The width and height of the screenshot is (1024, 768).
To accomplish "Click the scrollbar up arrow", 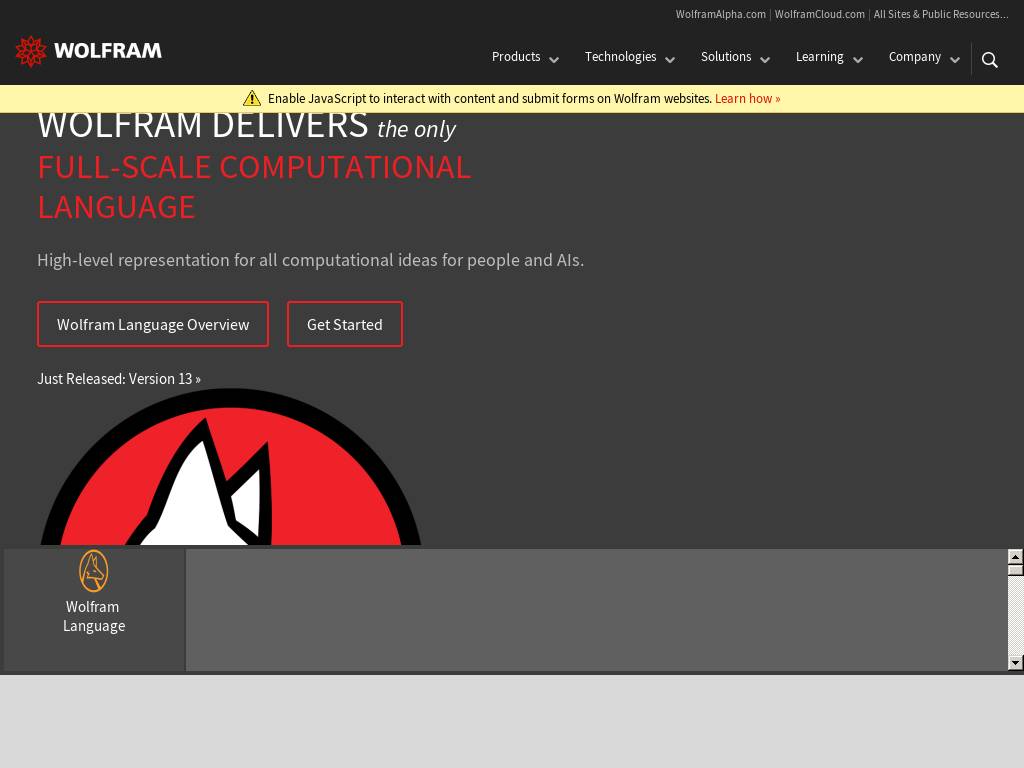I will [1015, 556].
